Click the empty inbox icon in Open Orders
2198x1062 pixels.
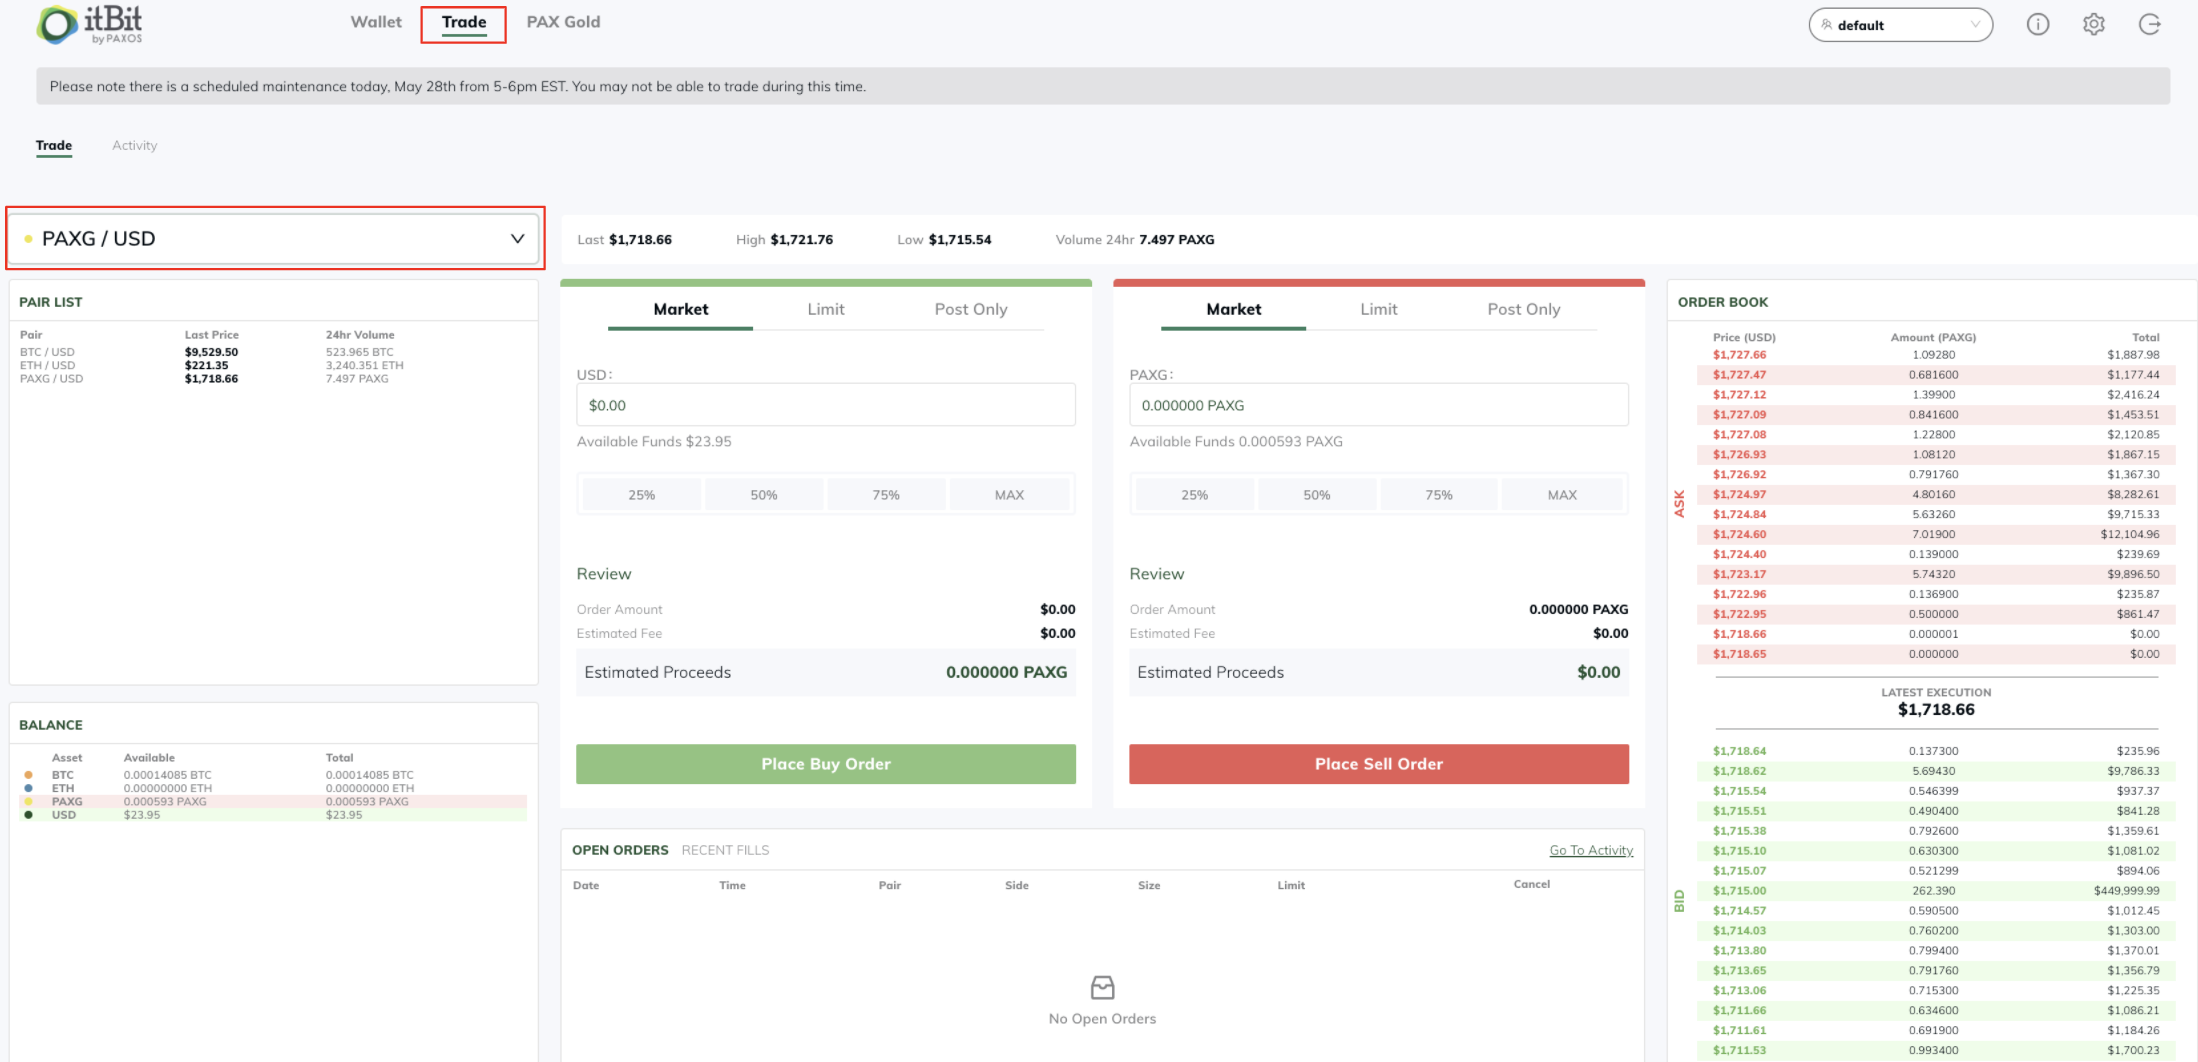1102,987
